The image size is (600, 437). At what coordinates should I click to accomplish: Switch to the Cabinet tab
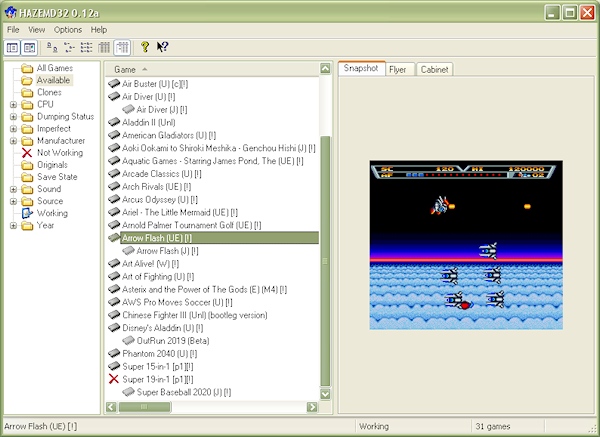click(x=434, y=69)
